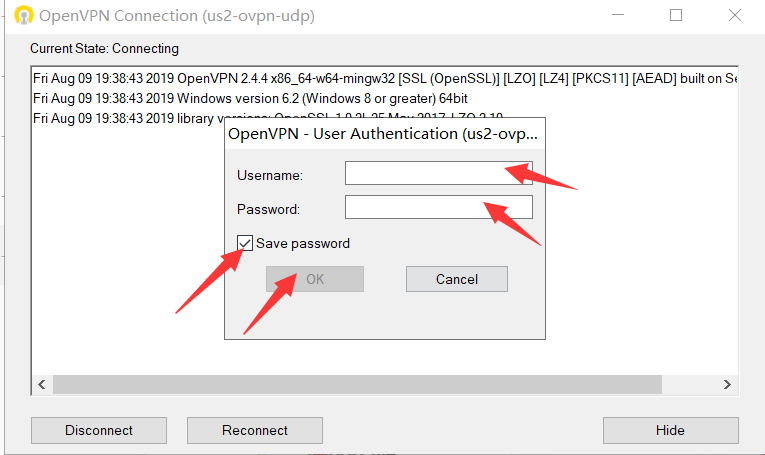Image resolution: width=765 pixels, height=455 pixels.
Task: Focus the Username input field
Action: pyautogui.click(x=438, y=174)
